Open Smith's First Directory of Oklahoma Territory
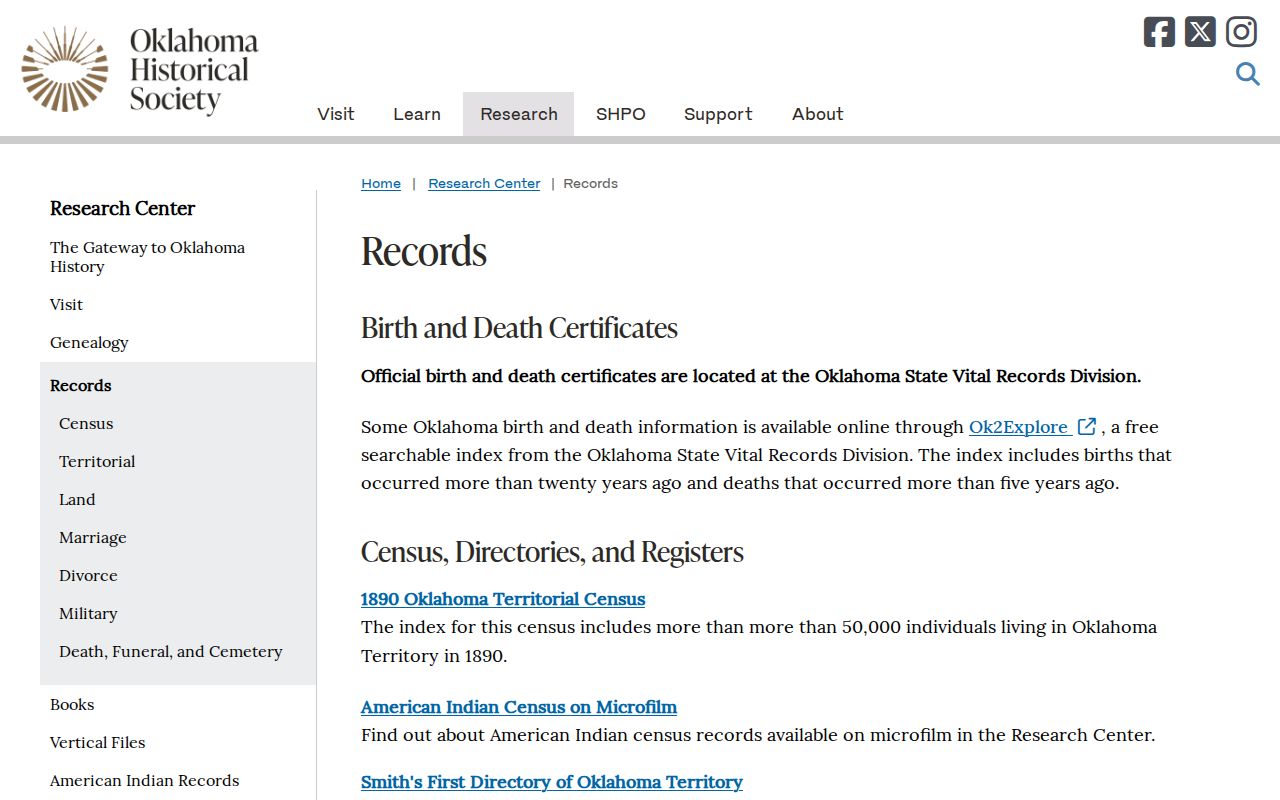The height and width of the screenshot is (800, 1280). (552, 782)
